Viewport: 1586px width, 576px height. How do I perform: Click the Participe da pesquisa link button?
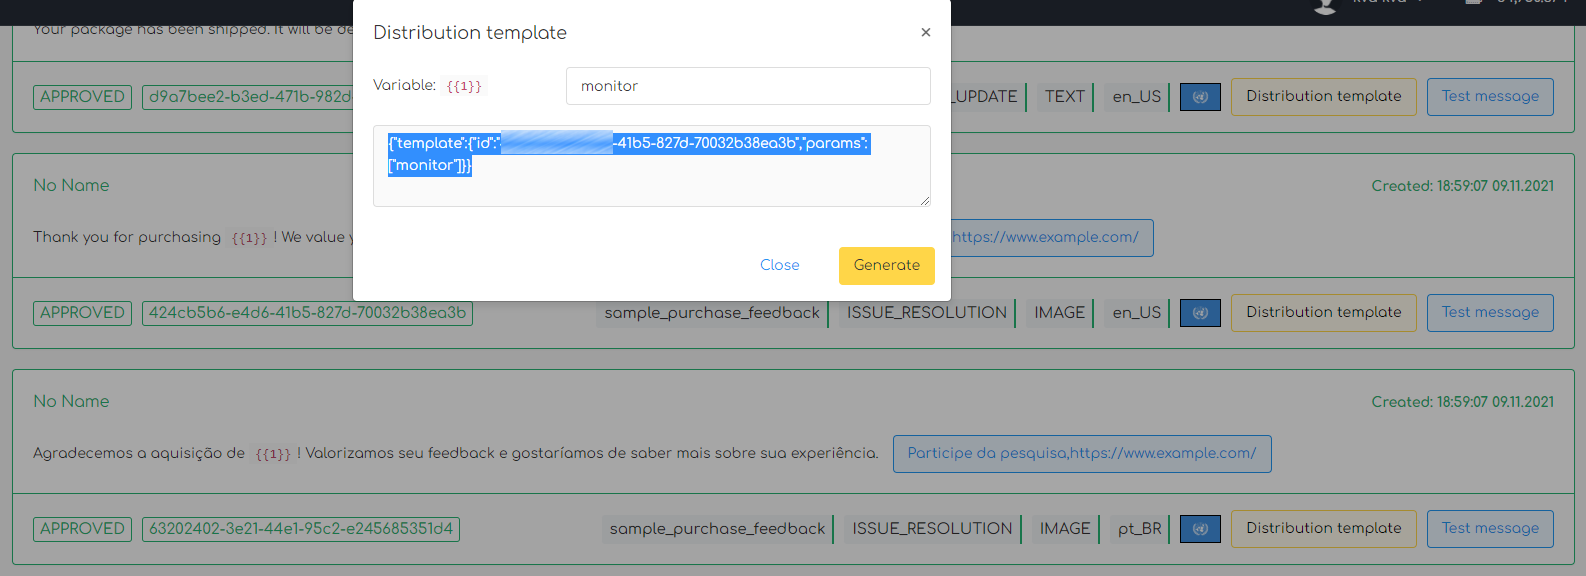click(x=1081, y=454)
